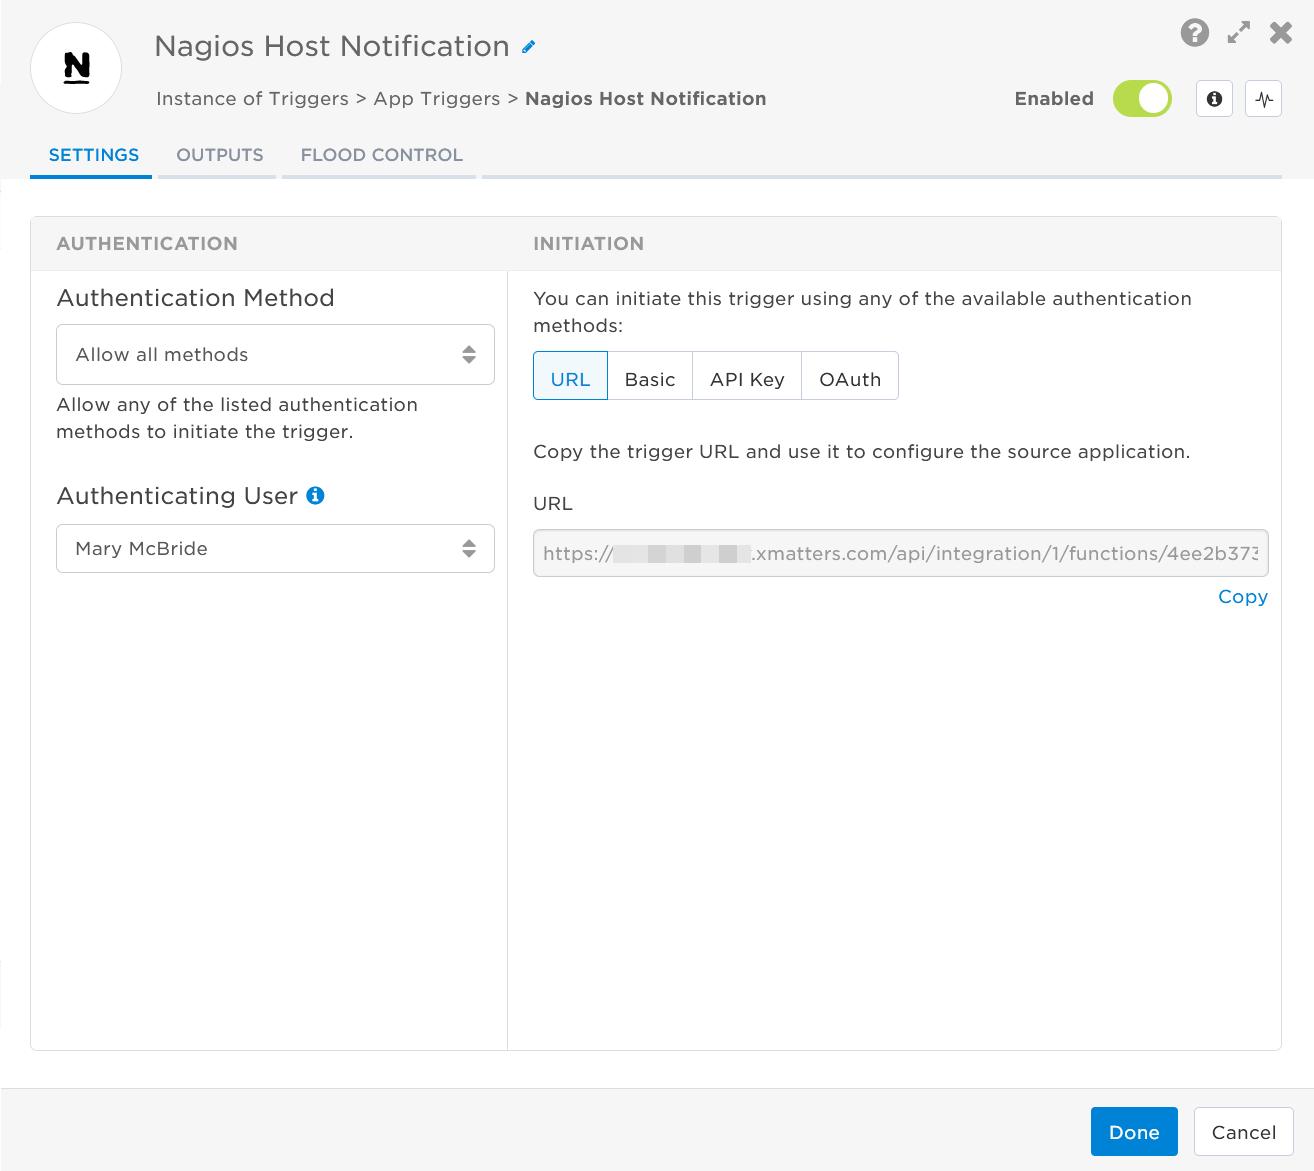The width and height of the screenshot is (1314, 1171).
Task: Select the API Key method
Action: pyautogui.click(x=746, y=378)
